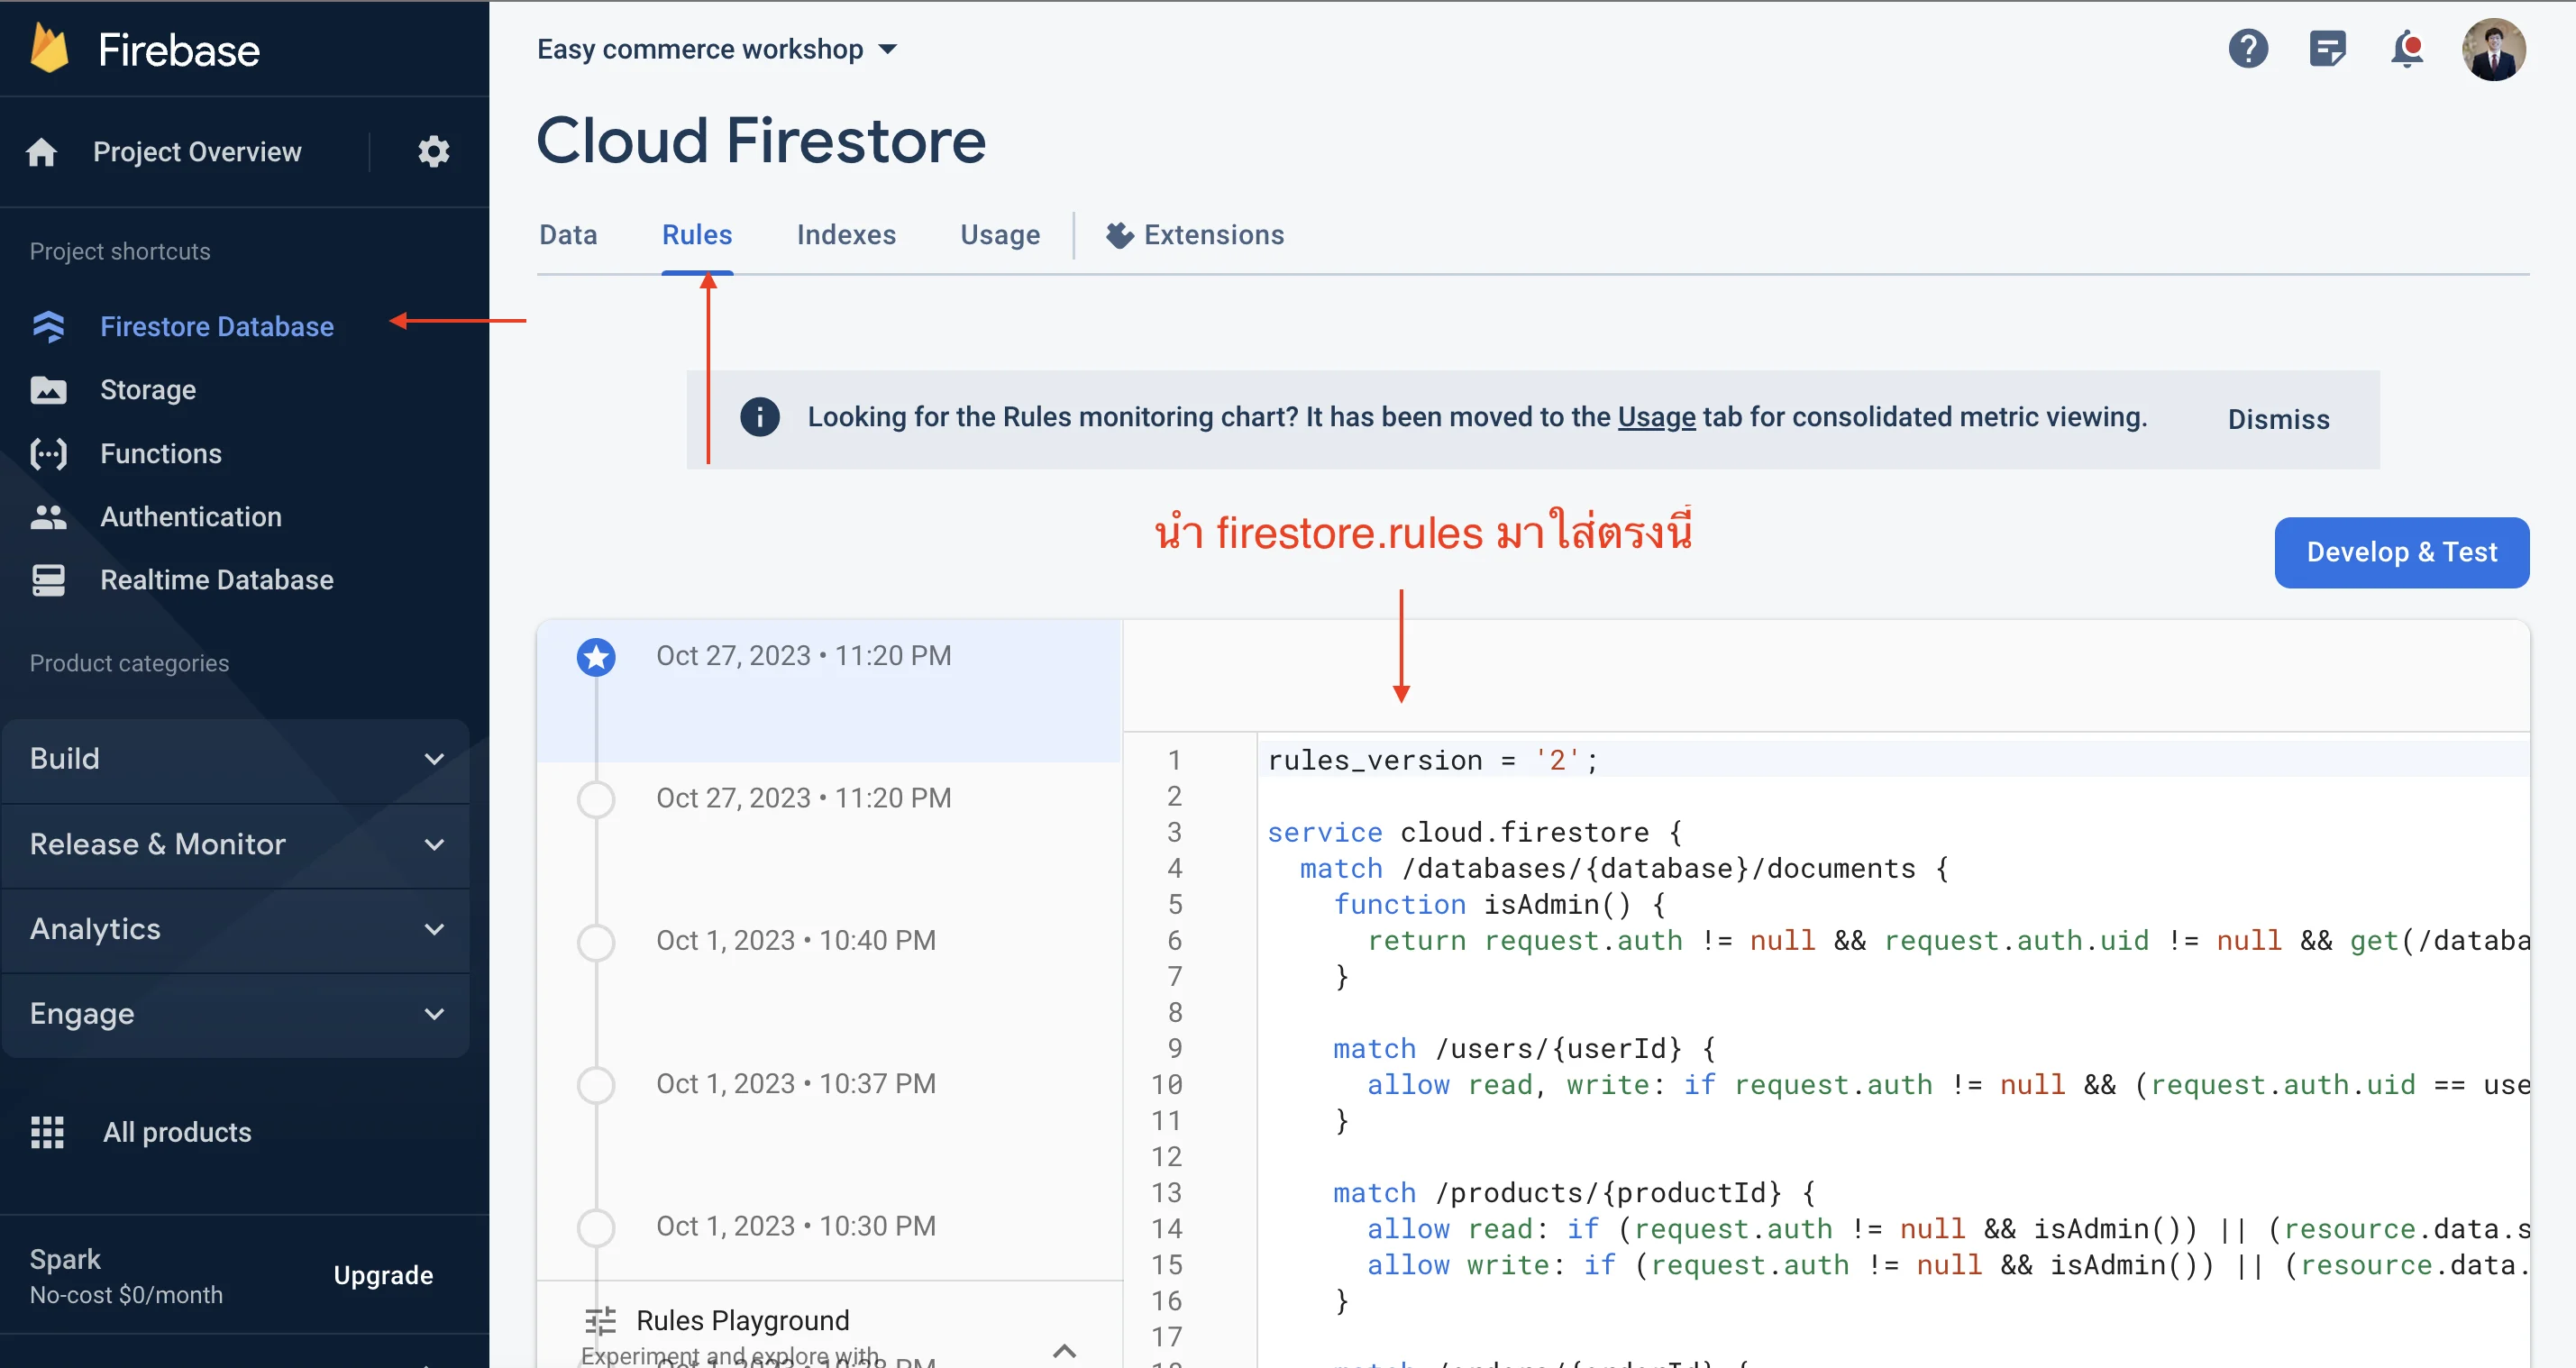This screenshot has width=2576, height=1368.
Task: Click the Firebase flame logo
Action: pos(49,49)
